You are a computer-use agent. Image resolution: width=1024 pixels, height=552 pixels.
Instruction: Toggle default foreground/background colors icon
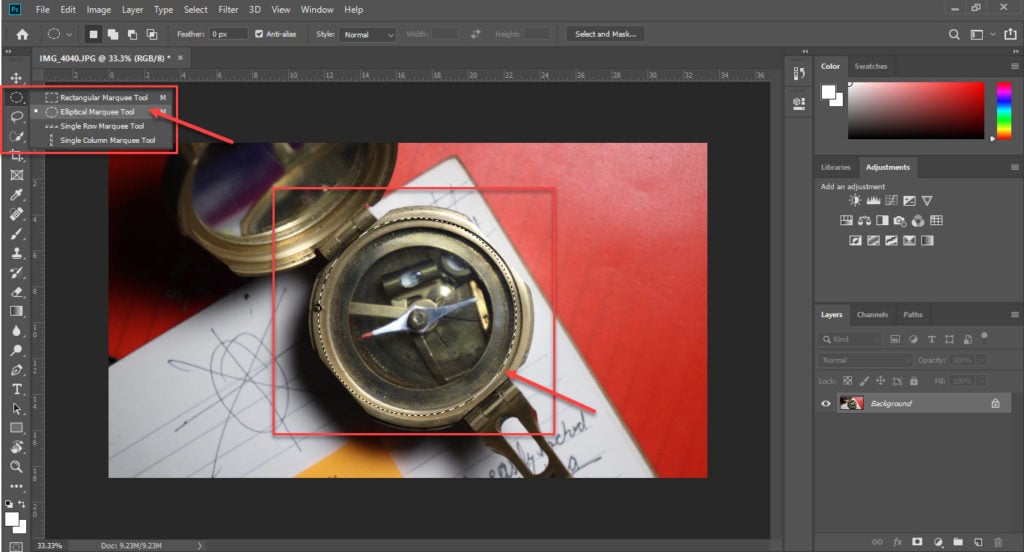8,504
